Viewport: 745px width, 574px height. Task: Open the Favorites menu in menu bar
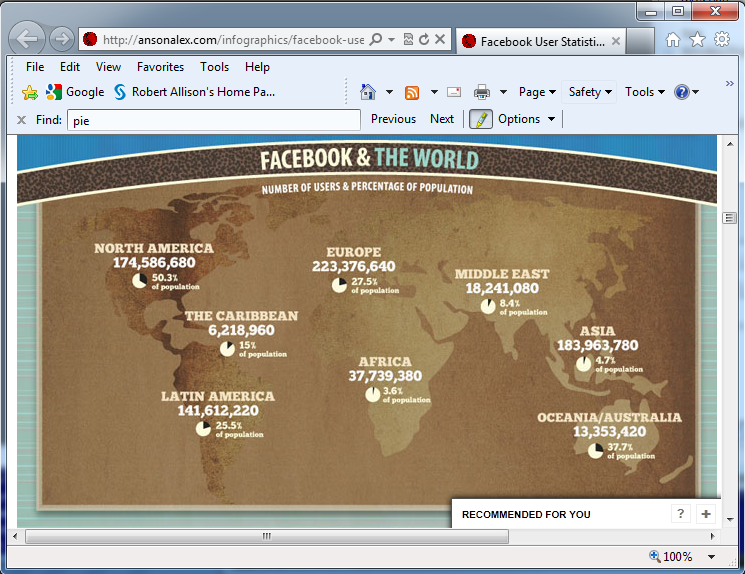point(160,67)
